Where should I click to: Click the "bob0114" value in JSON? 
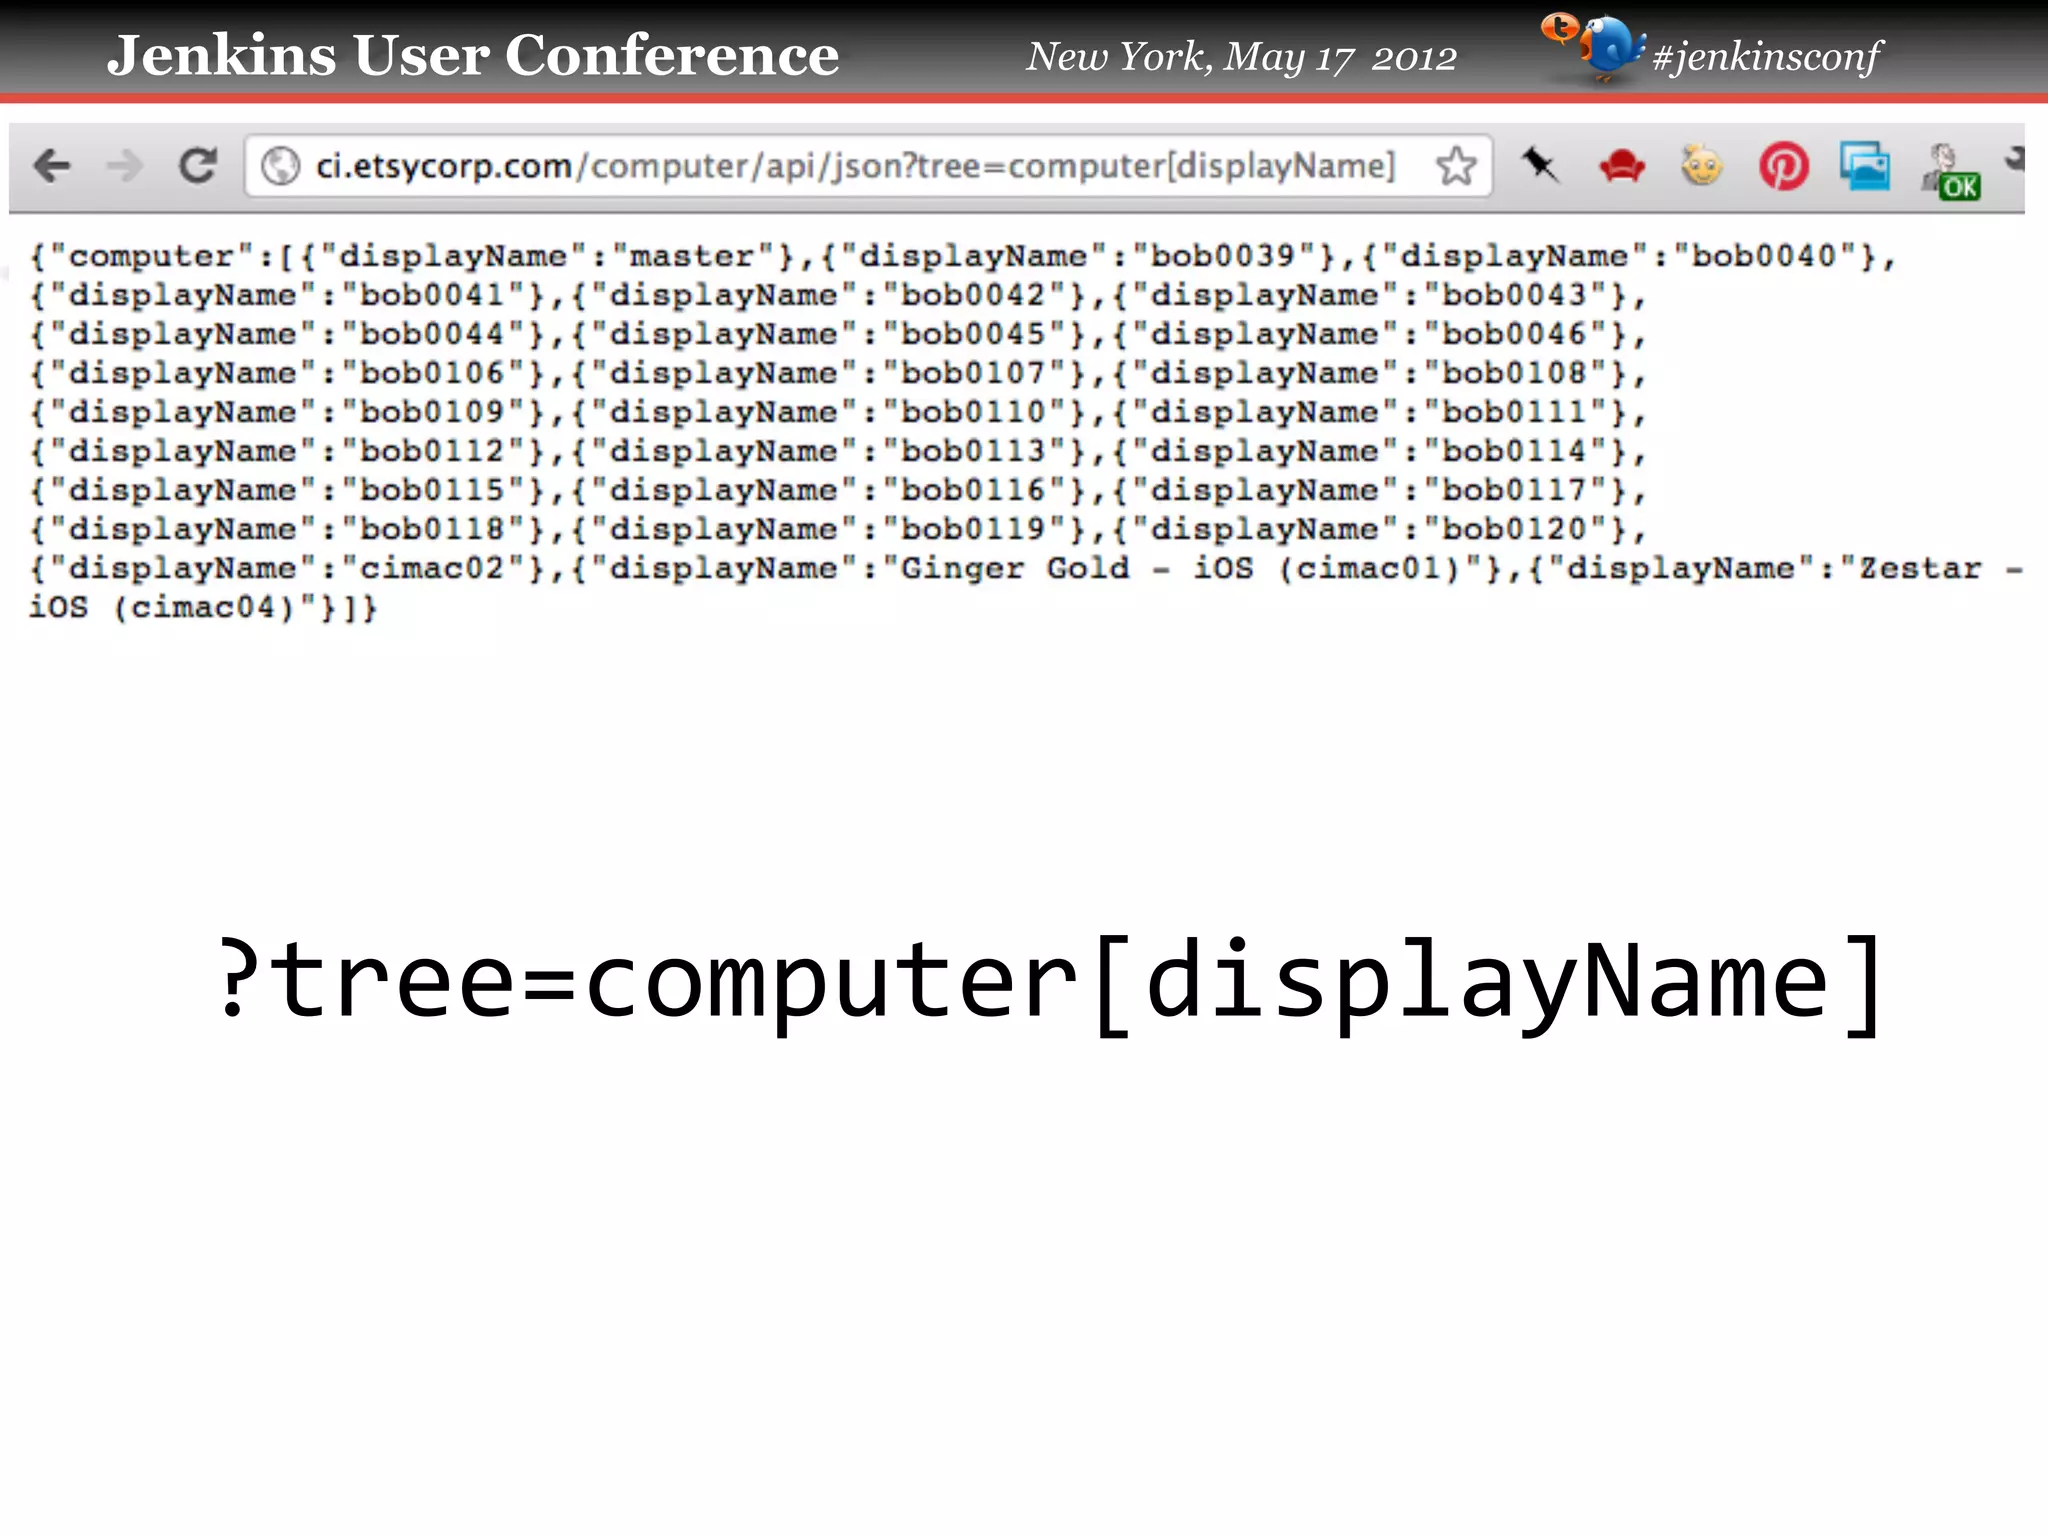(x=1524, y=451)
